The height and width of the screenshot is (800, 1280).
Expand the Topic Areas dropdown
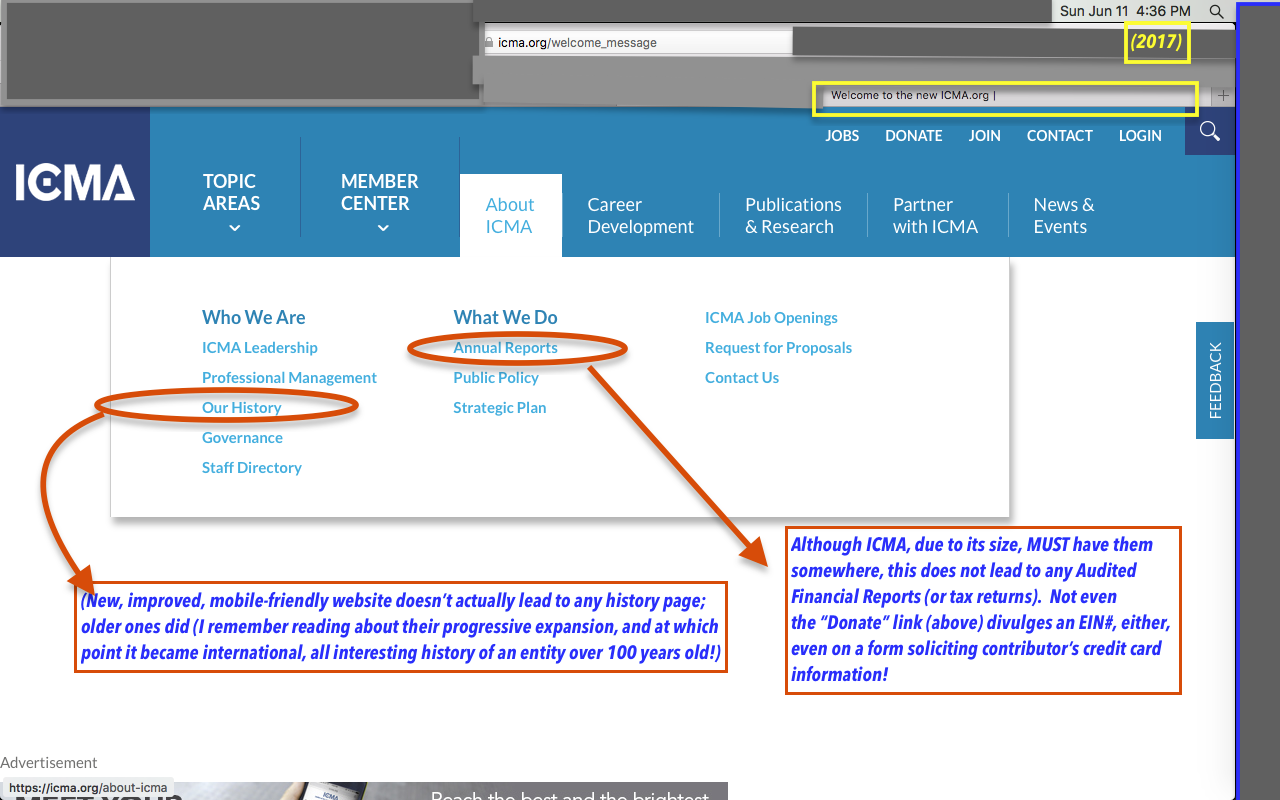coord(231,203)
